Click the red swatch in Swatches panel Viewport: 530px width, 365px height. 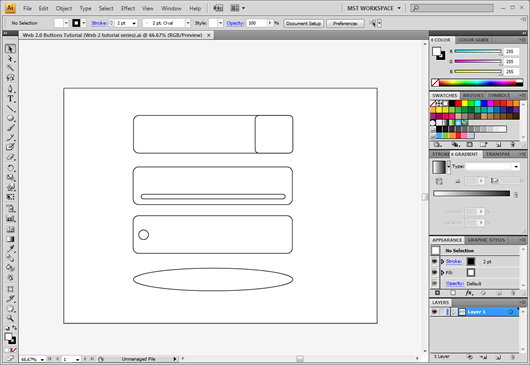point(458,103)
